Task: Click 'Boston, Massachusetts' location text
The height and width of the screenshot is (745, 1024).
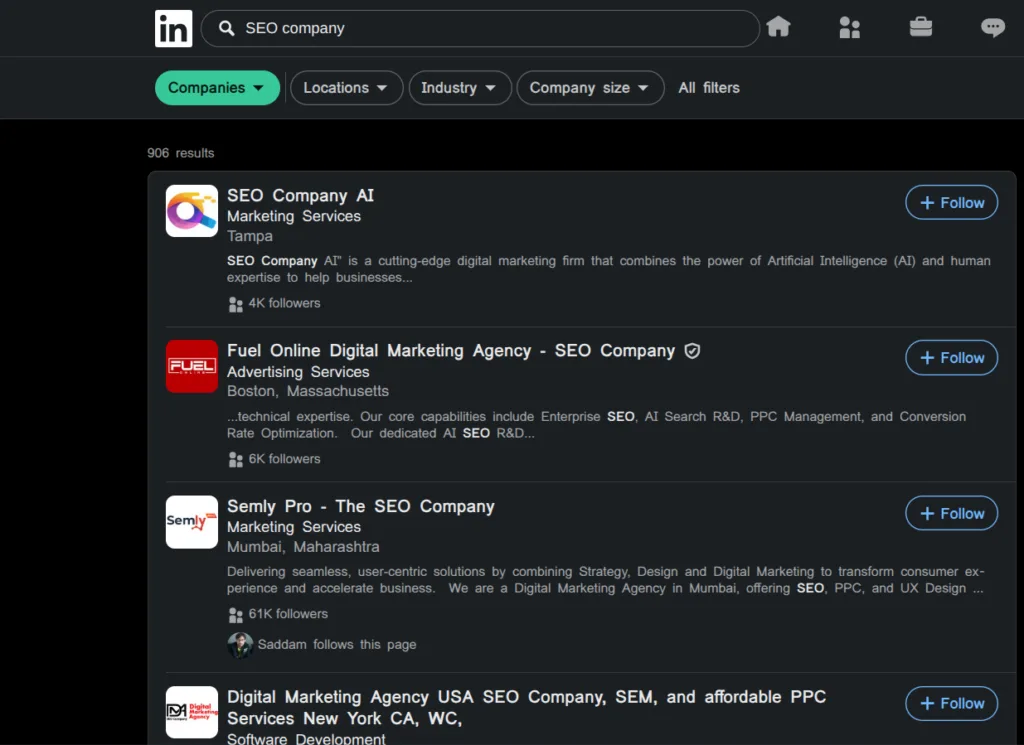Action: pyautogui.click(x=308, y=391)
